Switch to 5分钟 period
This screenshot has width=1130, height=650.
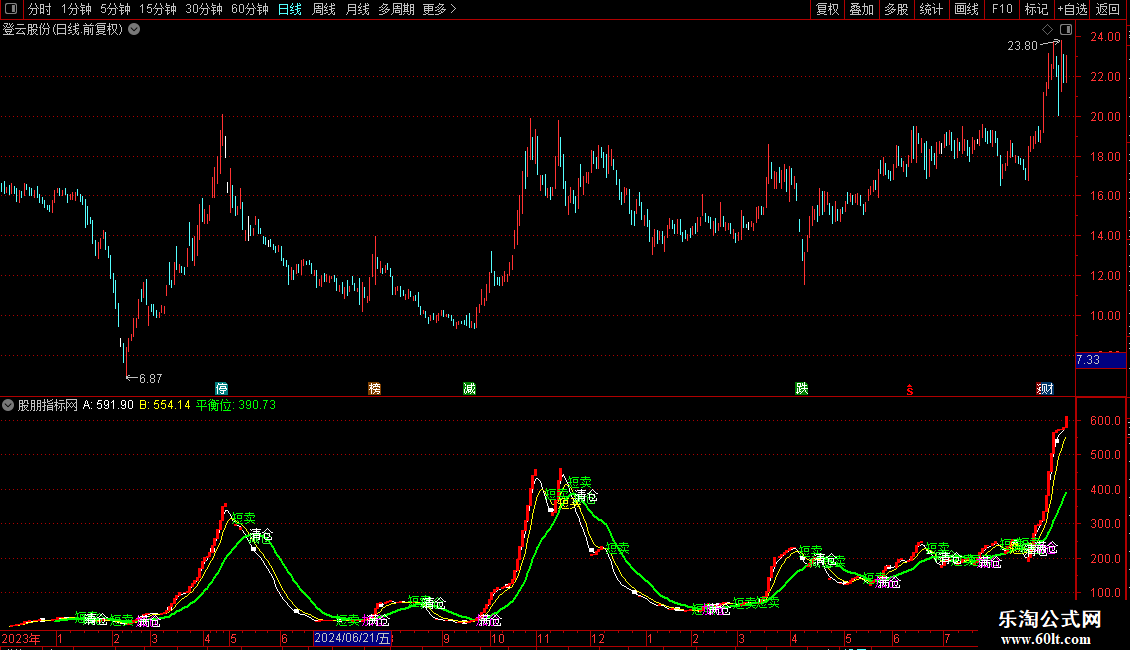[115, 9]
